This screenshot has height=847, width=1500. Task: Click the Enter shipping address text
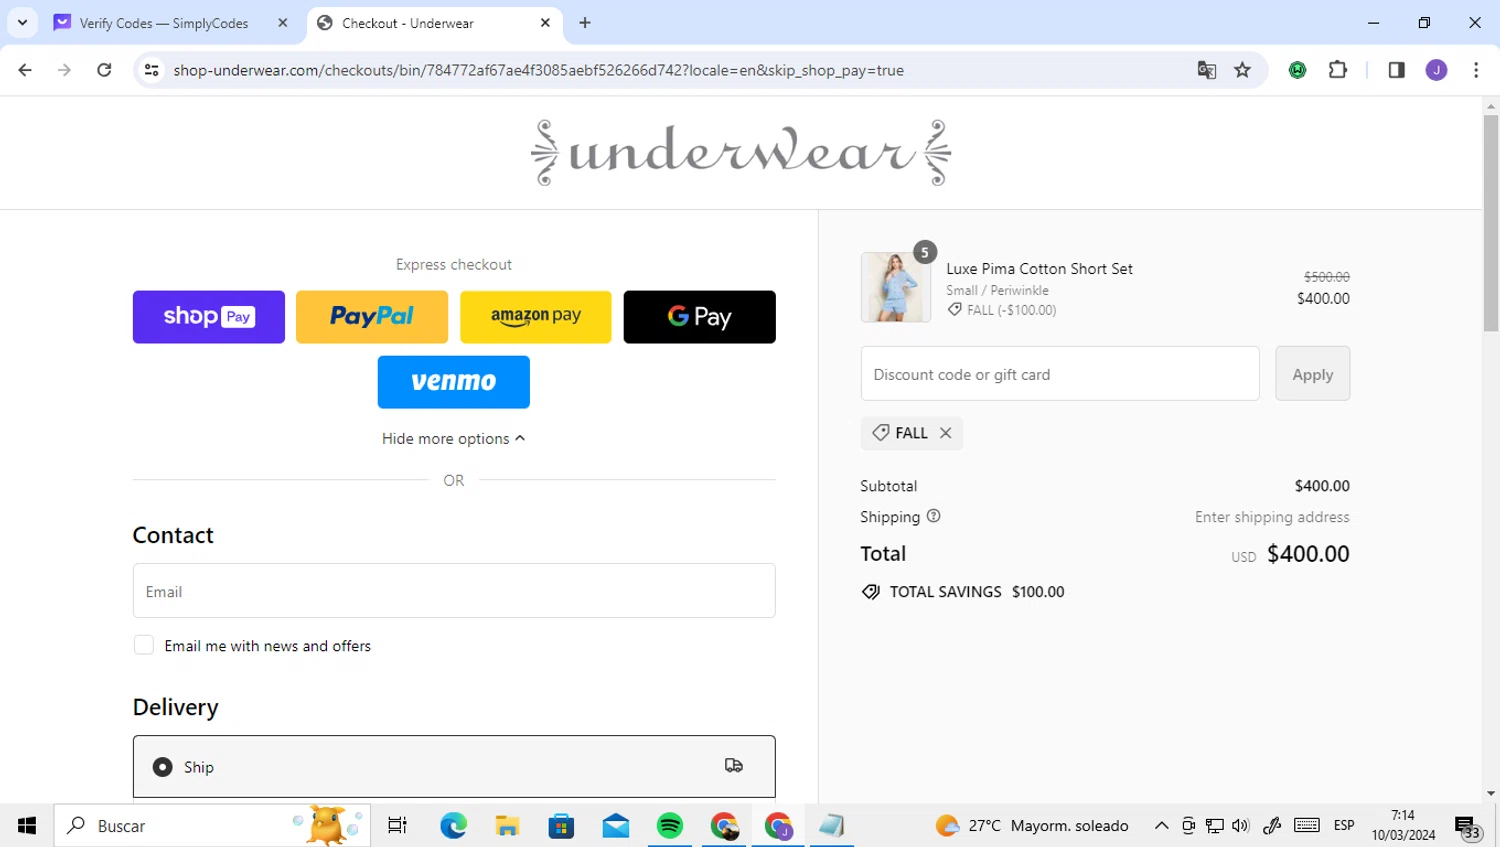(1272, 517)
